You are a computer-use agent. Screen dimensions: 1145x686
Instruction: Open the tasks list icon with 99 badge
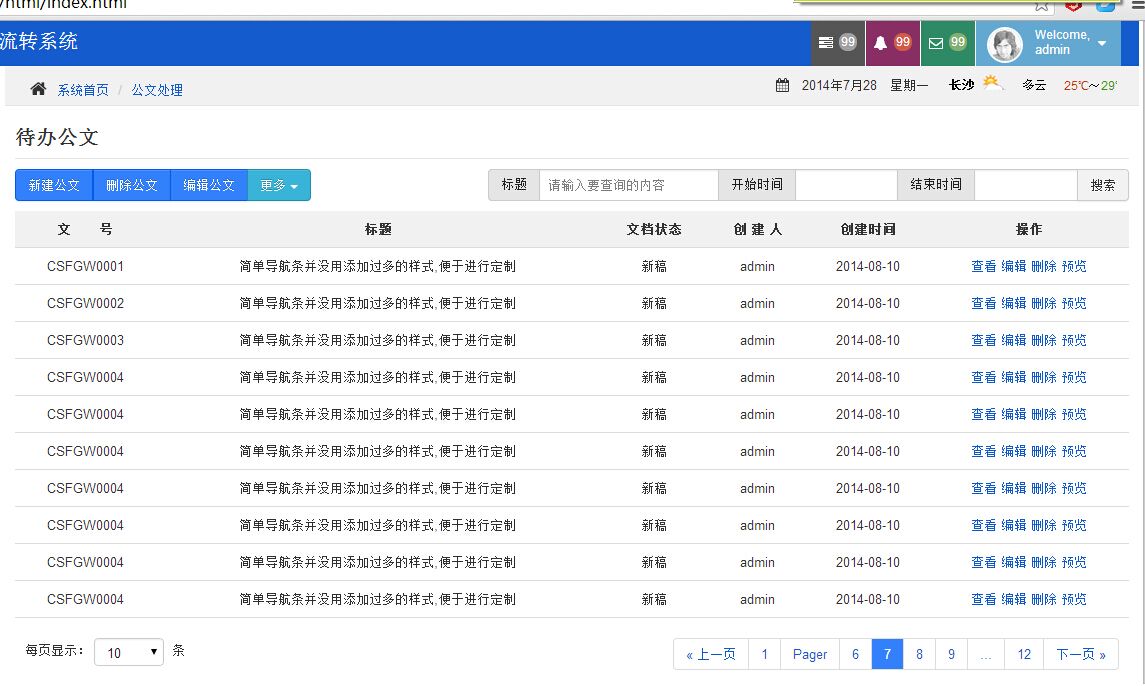[837, 43]
